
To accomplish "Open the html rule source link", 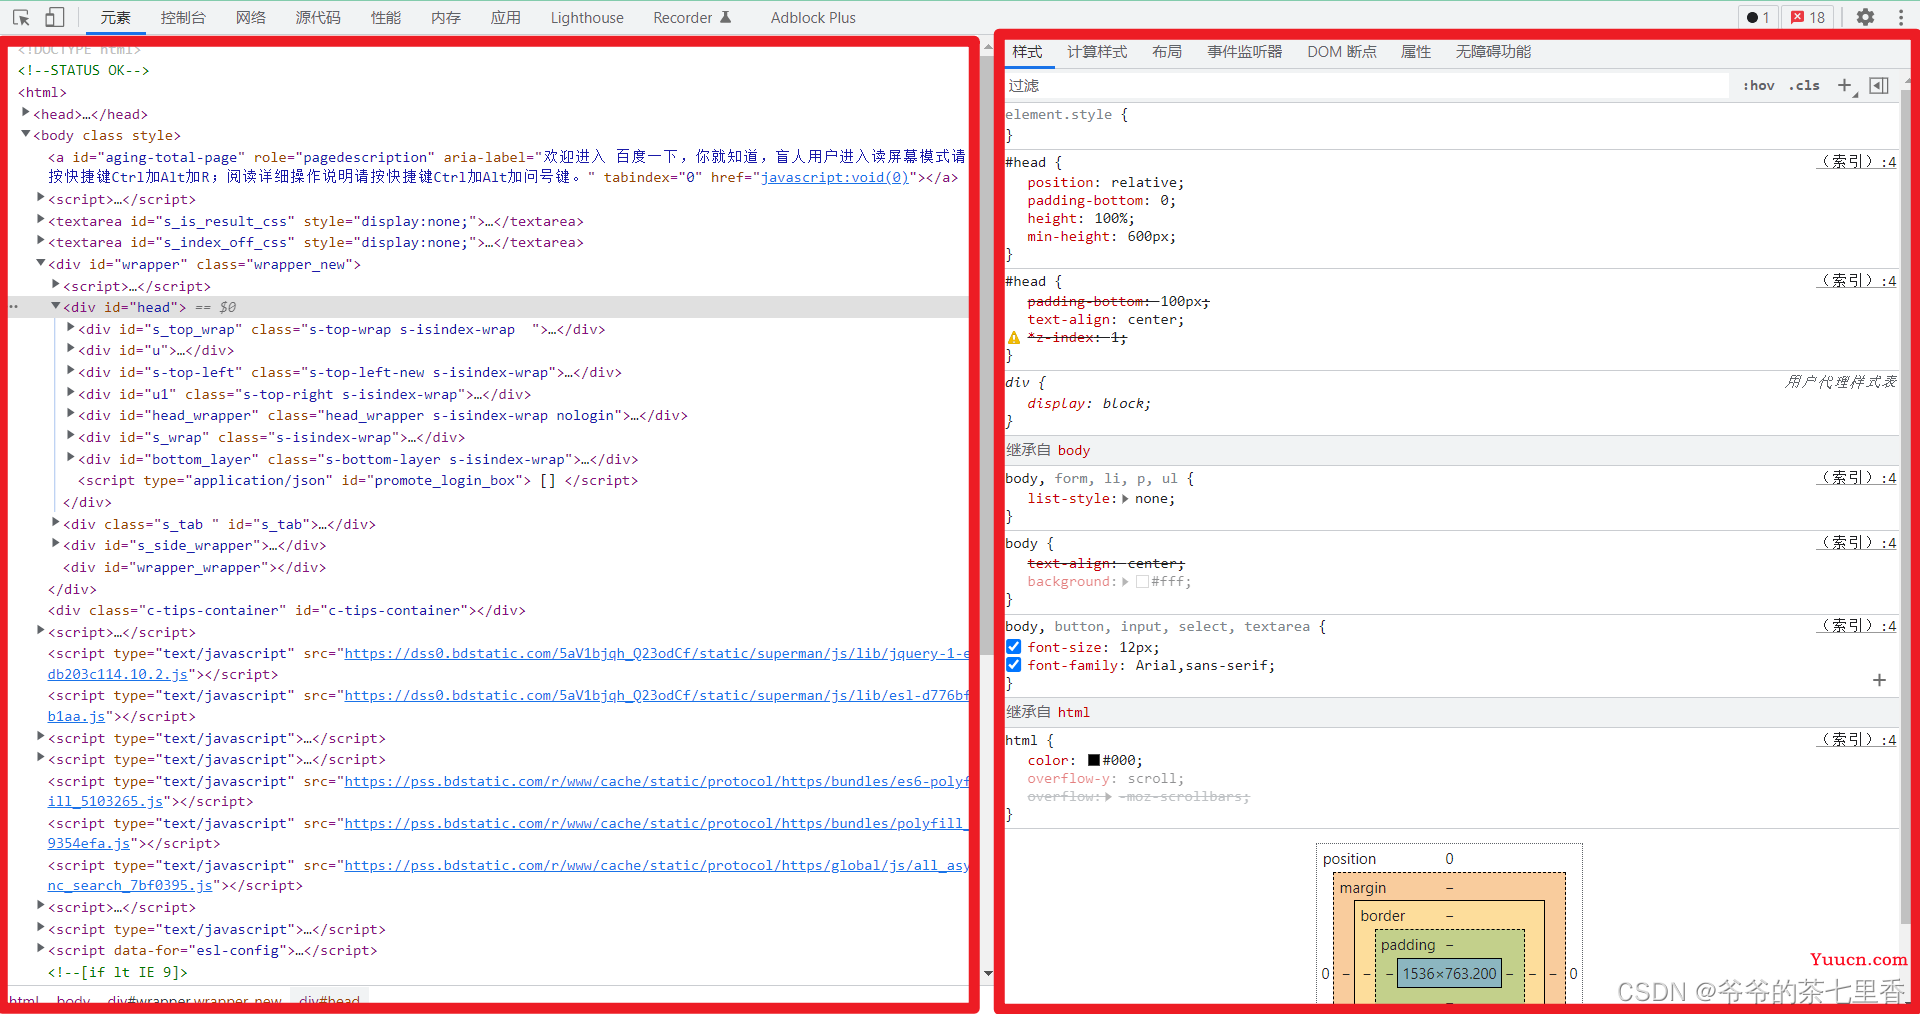I will tap(1857, 740).
